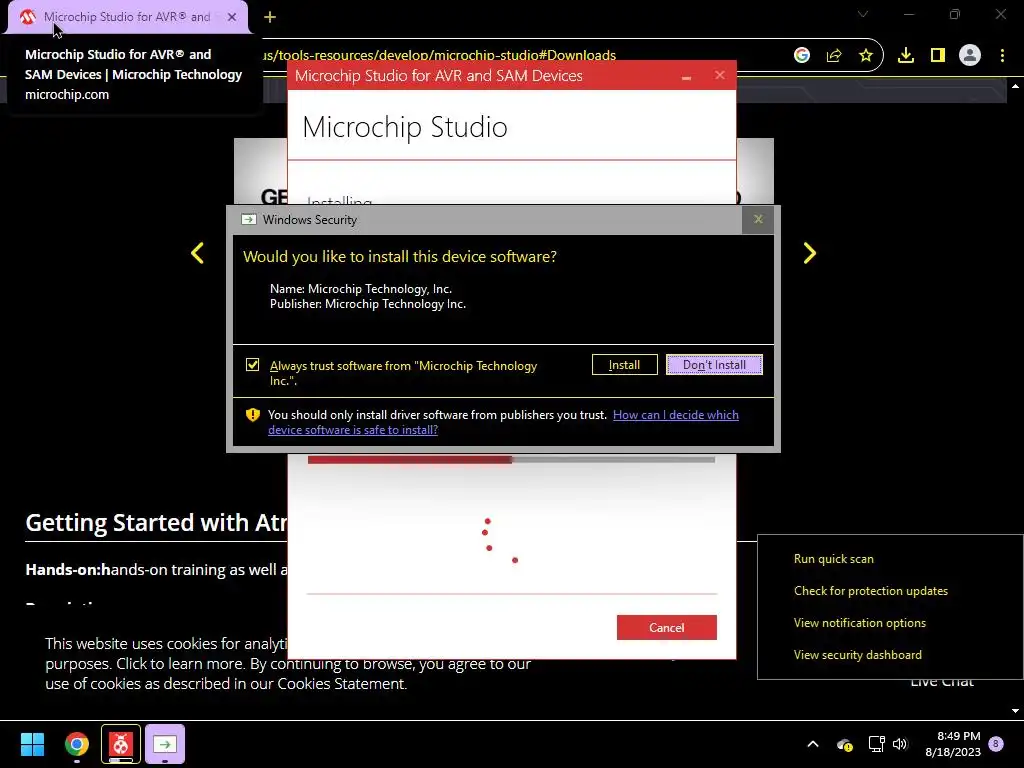Open the notification count badge

(995, 743)
